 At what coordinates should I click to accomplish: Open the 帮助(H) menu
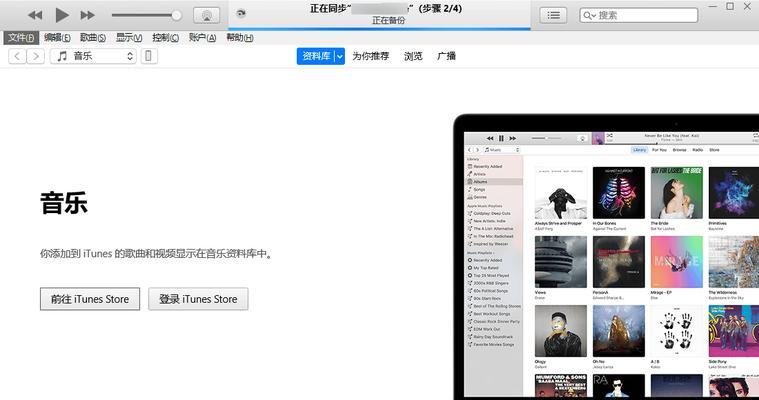click(x=240, y=37)
